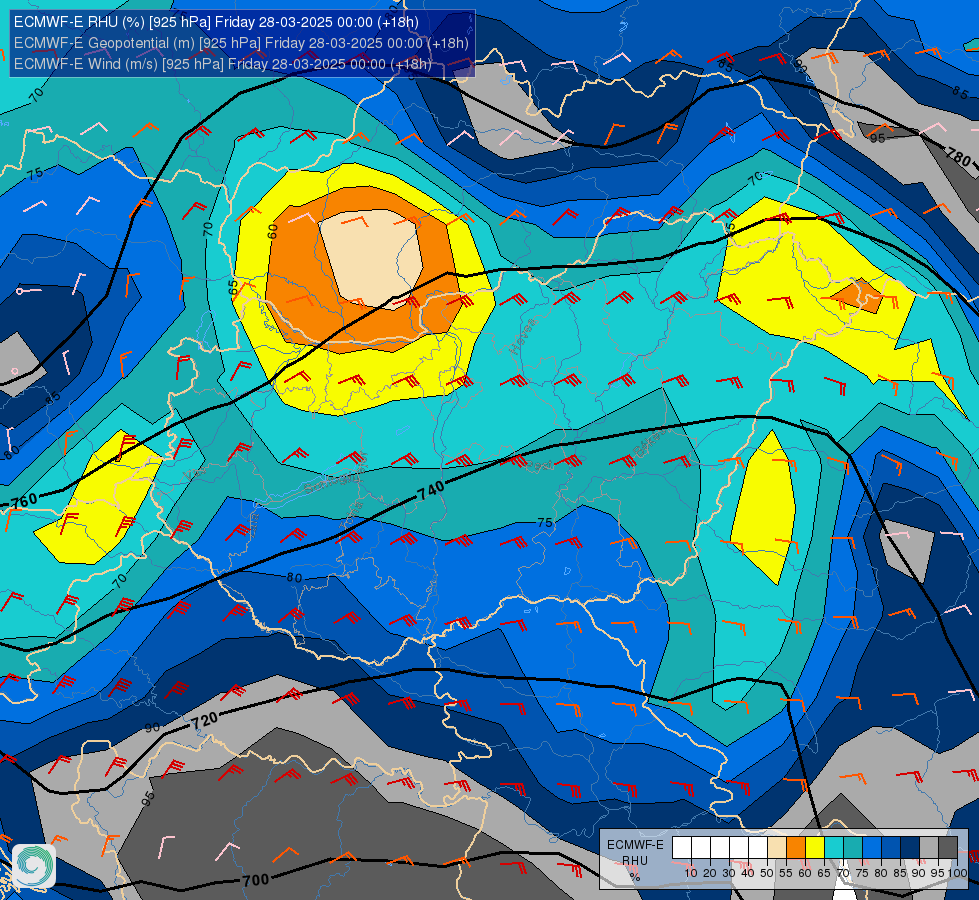Click the 780 geopotential contour label

958,156
